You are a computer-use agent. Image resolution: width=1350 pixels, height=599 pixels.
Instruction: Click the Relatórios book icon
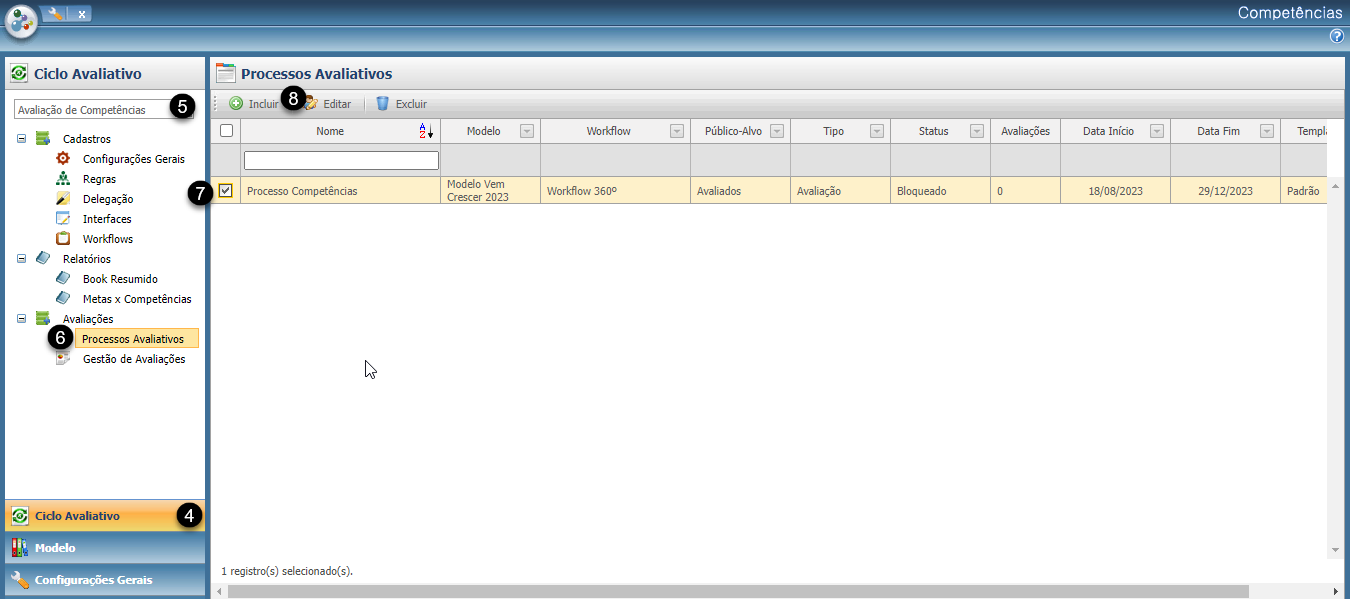pyautogui.click(x=43, y=258)
